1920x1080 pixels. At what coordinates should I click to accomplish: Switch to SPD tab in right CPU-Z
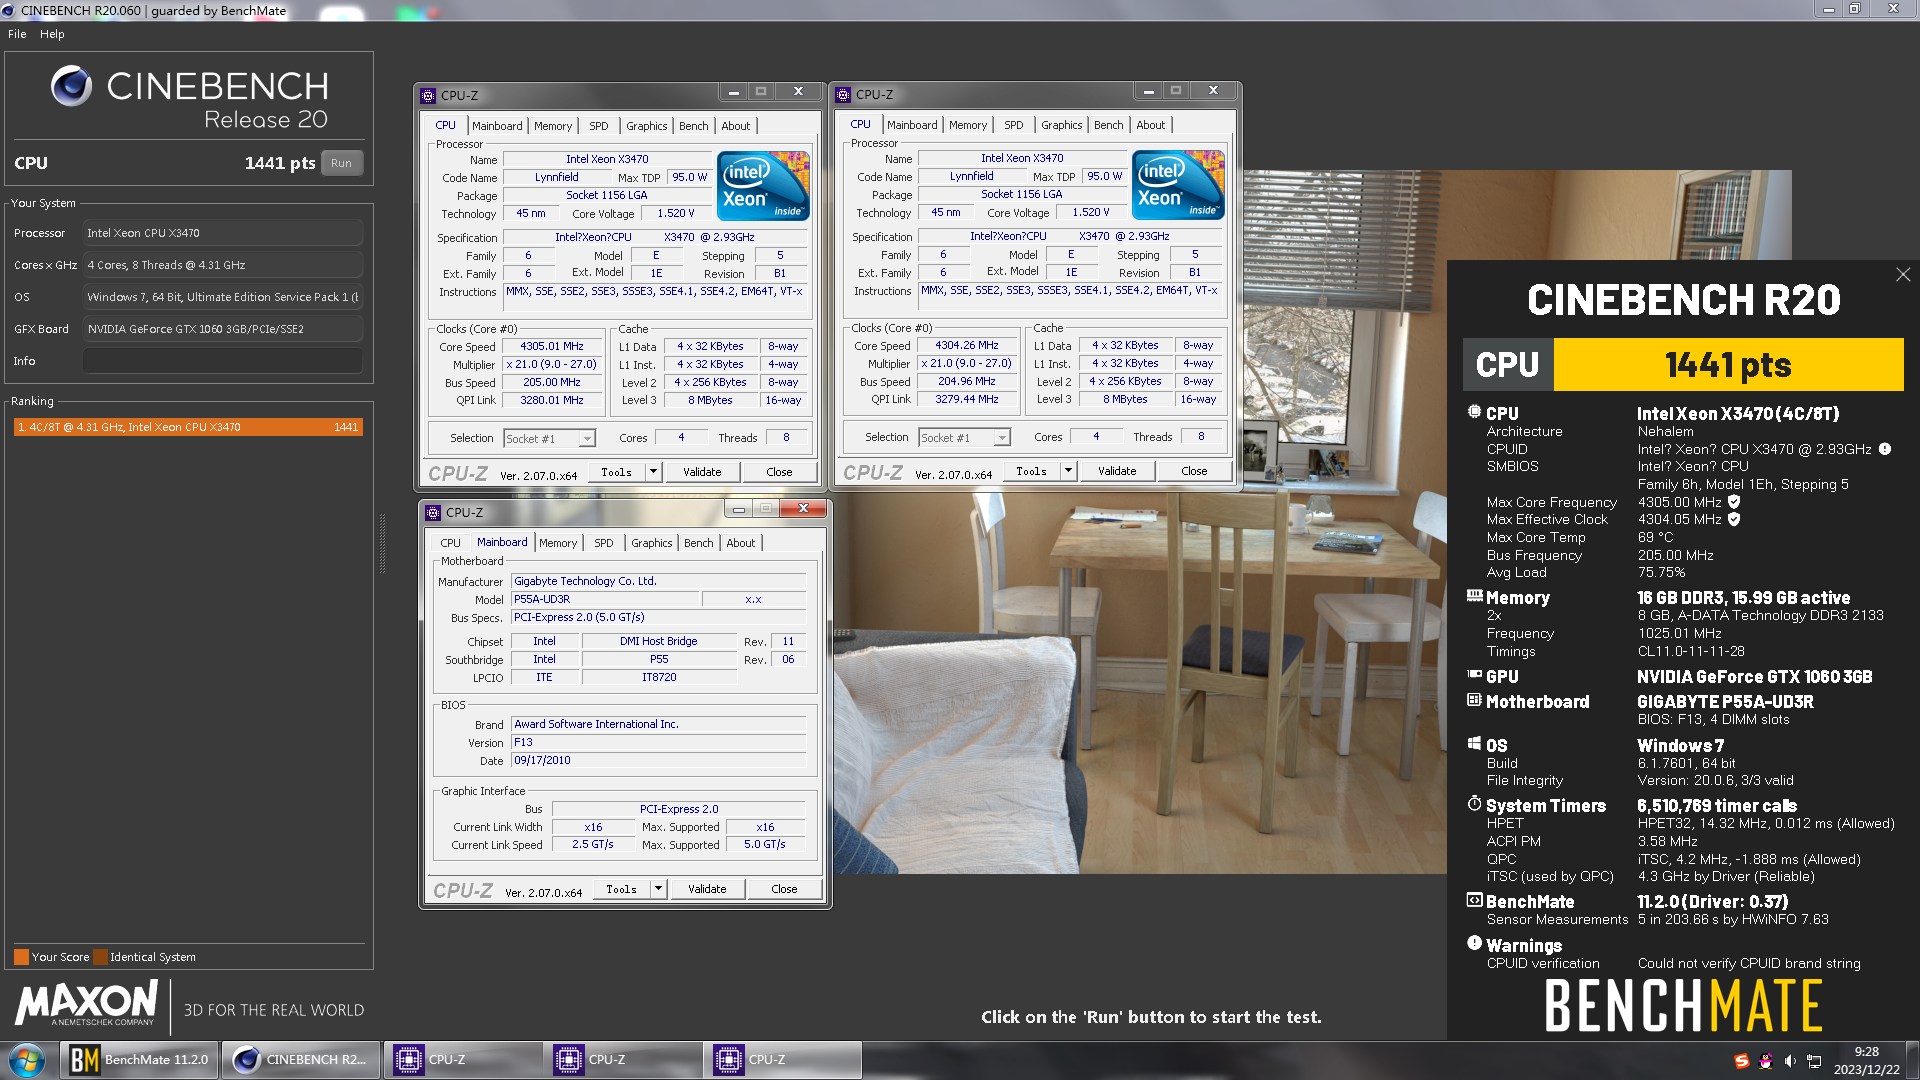[1014, 125]
